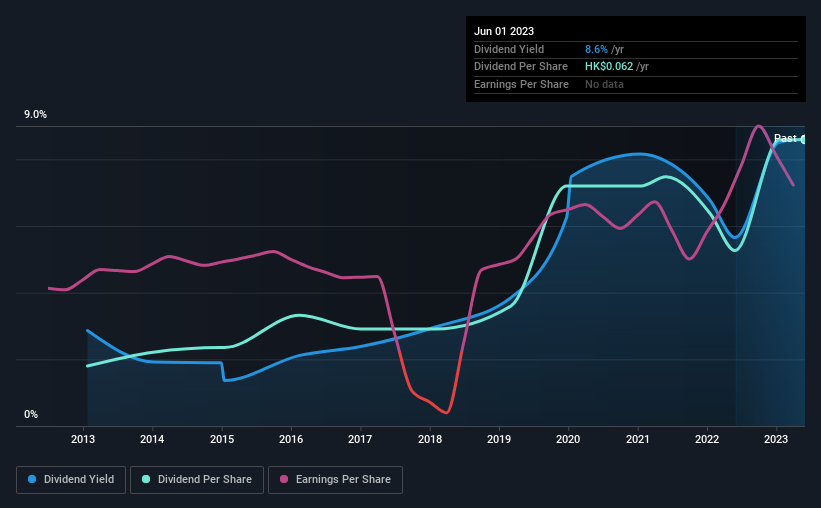Click the Earnings Per Share tooltip row label
The height and width of the screenshot is (508, 821).
[x=521, y=84]
